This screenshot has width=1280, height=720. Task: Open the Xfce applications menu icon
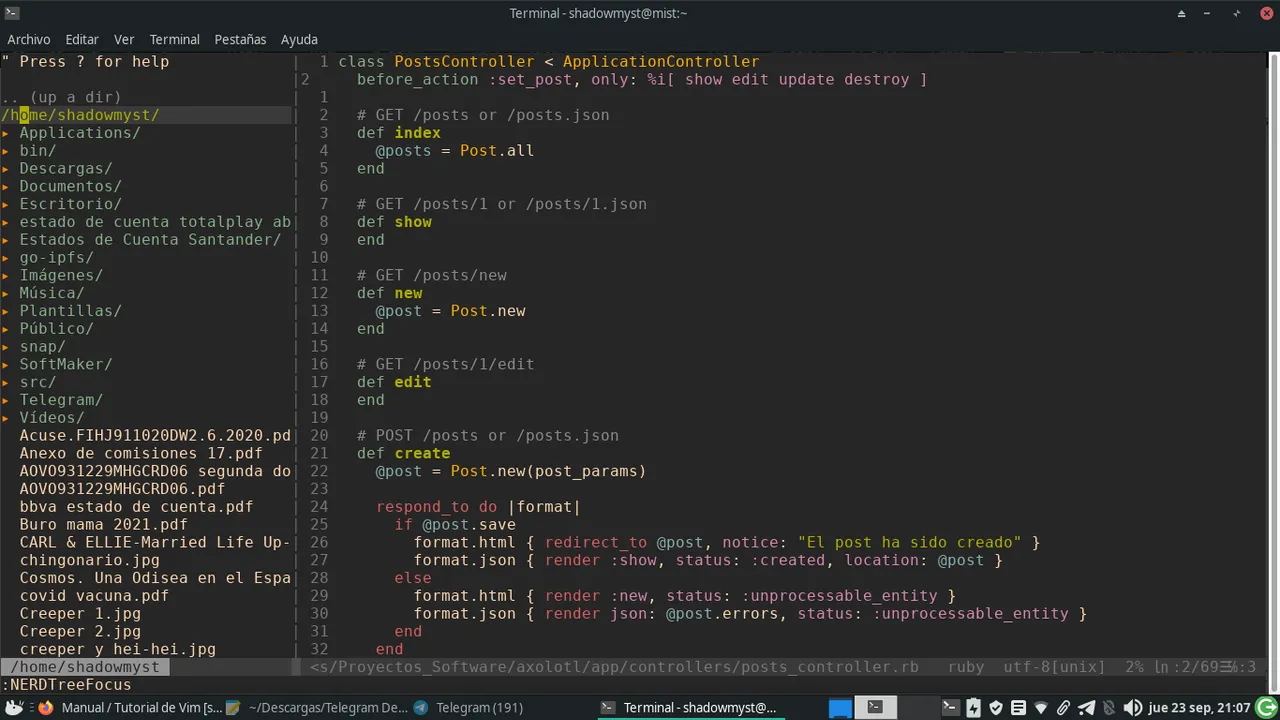click(14, 708)
